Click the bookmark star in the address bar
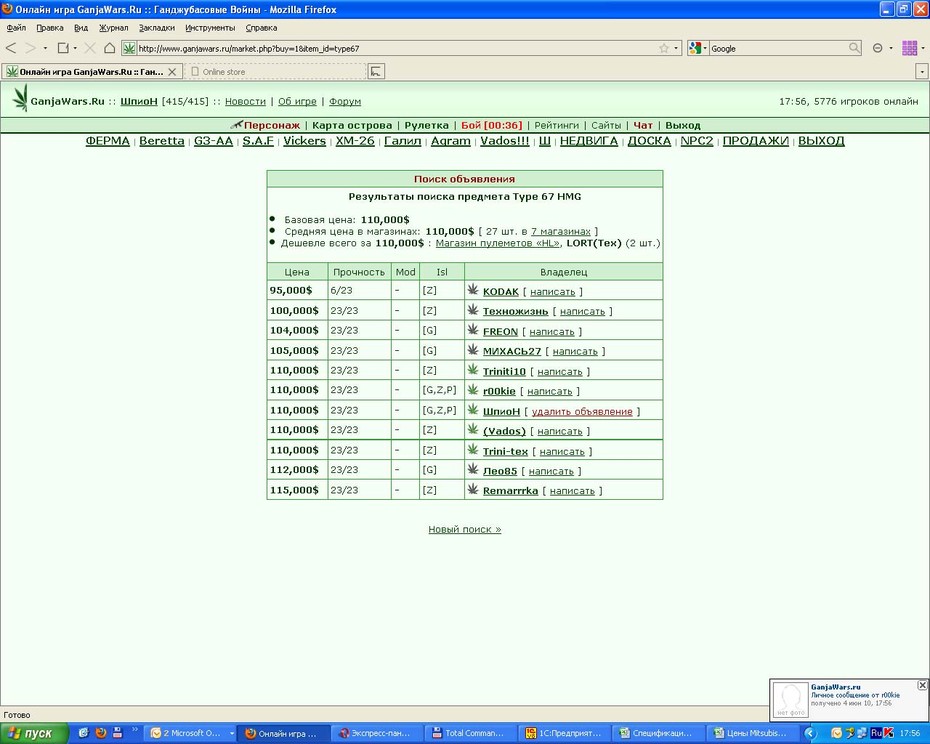The image size is (930, 744). pos(664,49)
